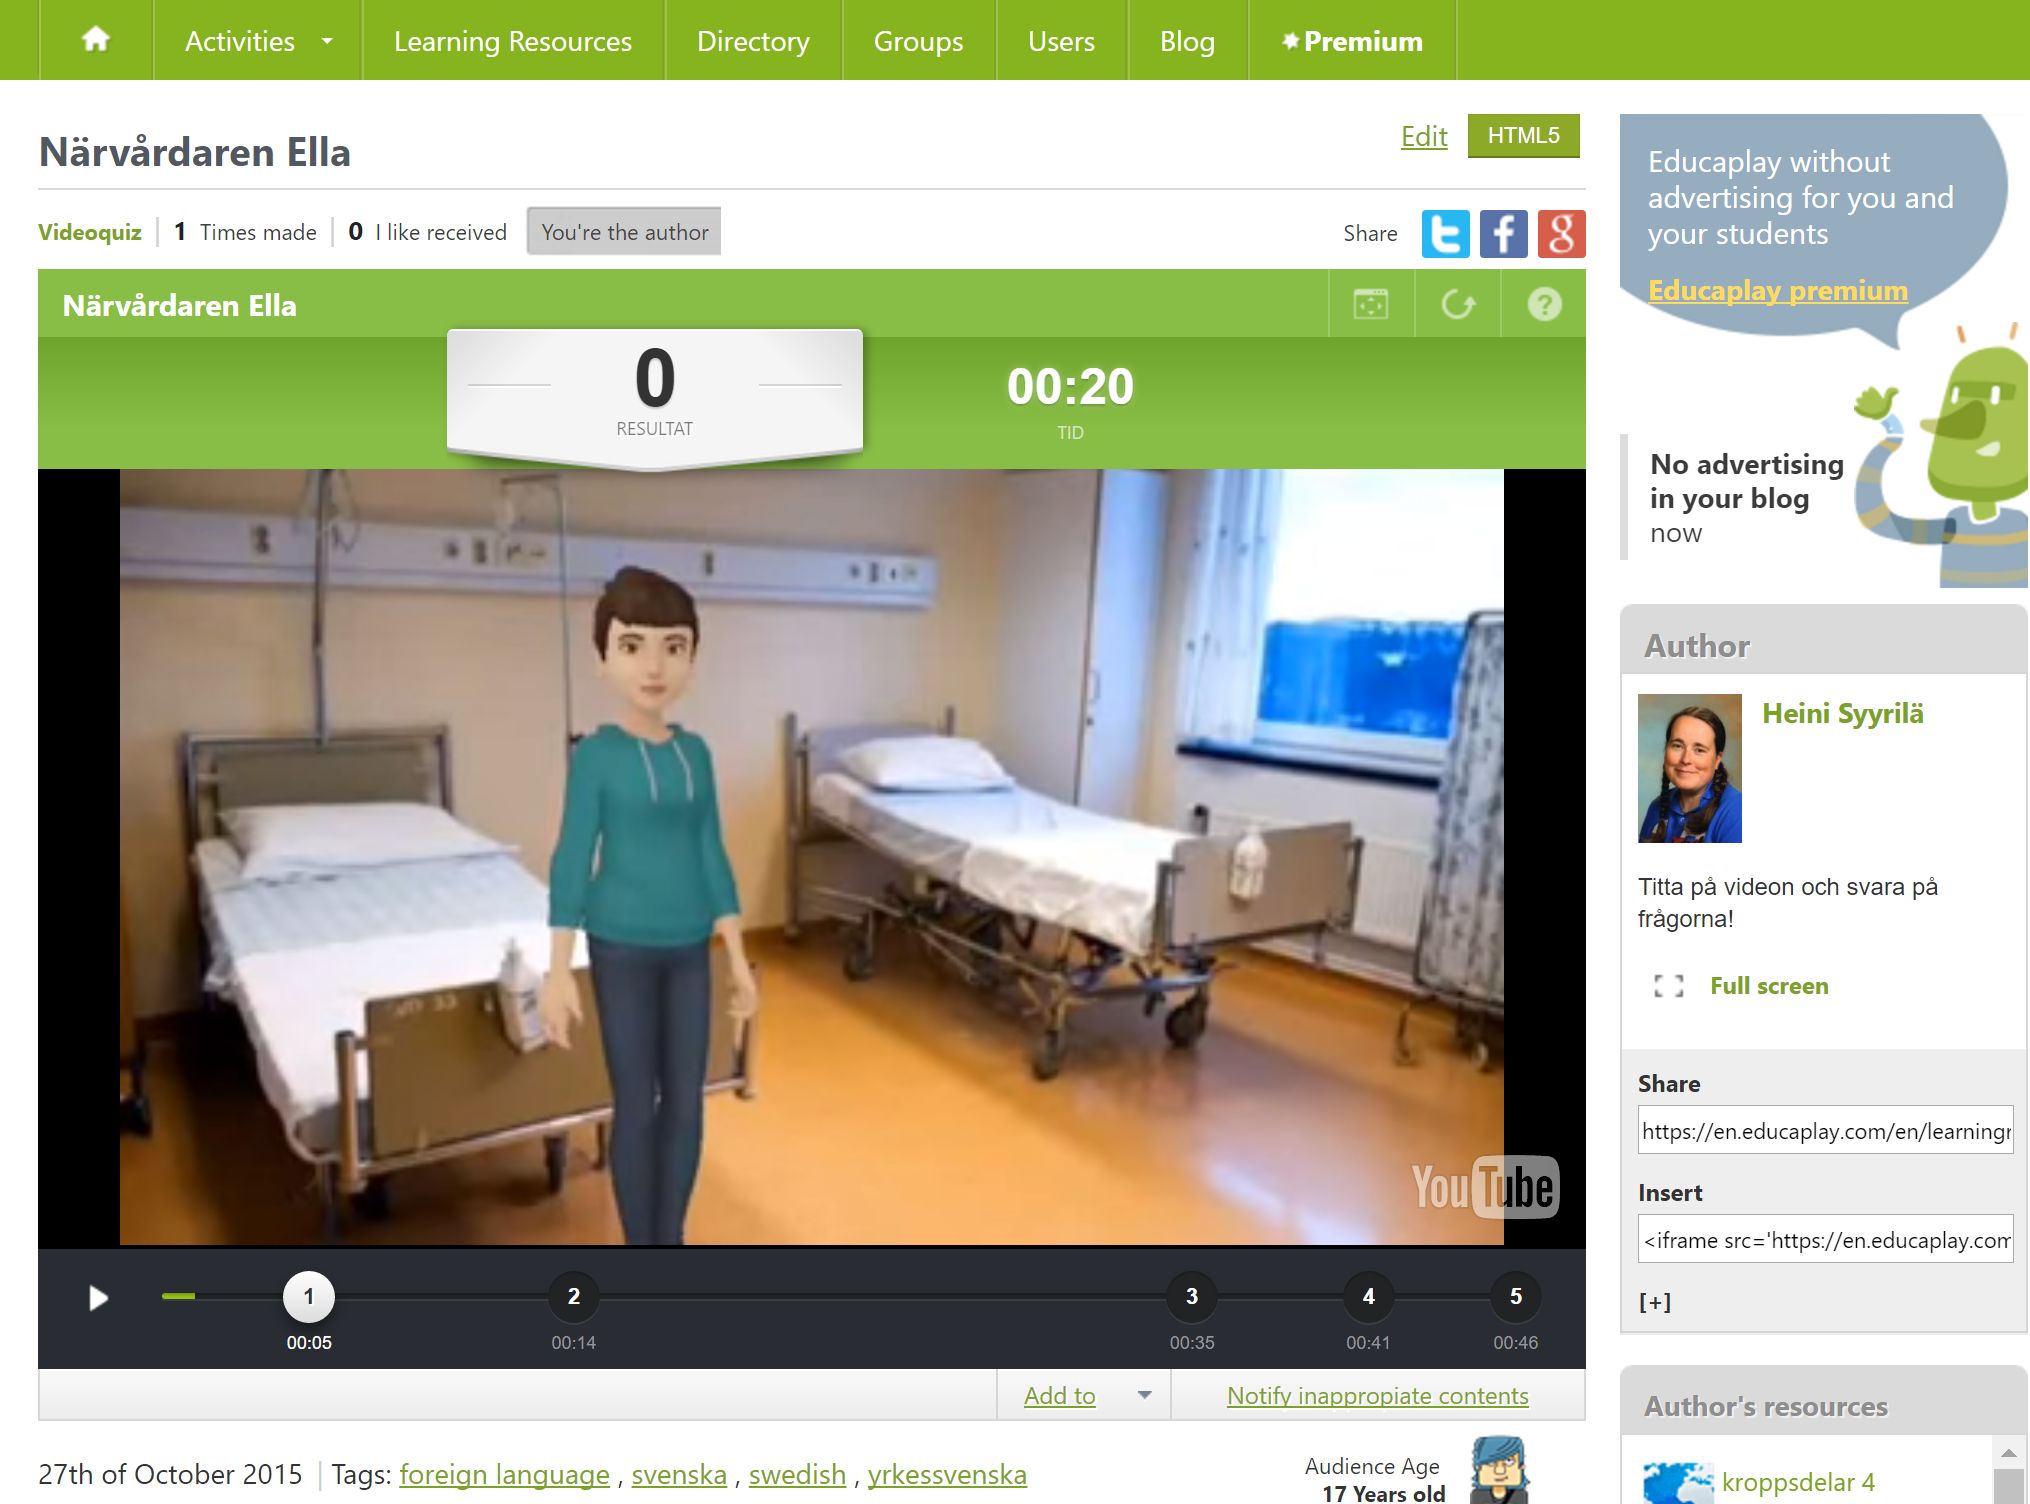The height and width of the screenshot is (1504, 2030).
Task: Click the fullscreen icon in quiz header
Action: (1370, 304)
